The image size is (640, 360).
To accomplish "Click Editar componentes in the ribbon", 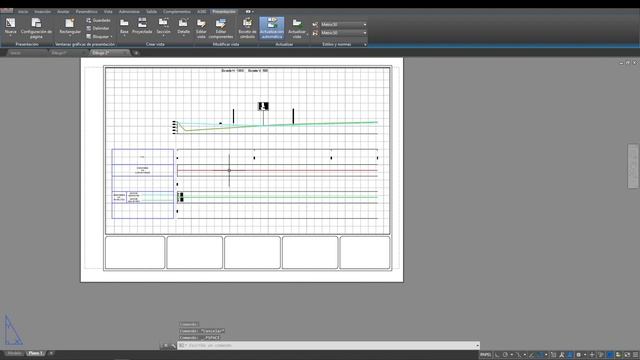I will [221, 28].
